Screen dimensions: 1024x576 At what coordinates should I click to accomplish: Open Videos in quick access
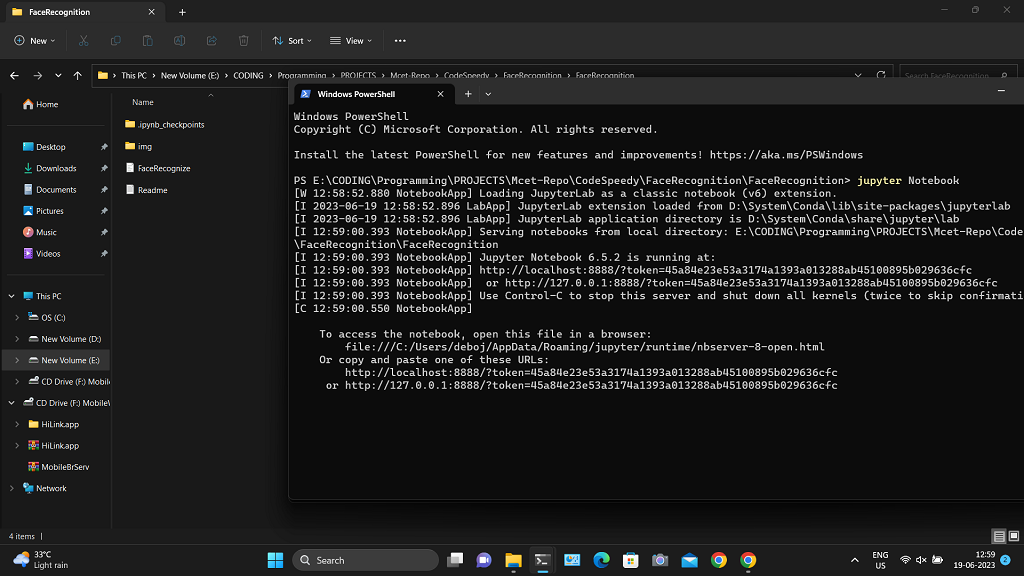click(x=42, y=253)
